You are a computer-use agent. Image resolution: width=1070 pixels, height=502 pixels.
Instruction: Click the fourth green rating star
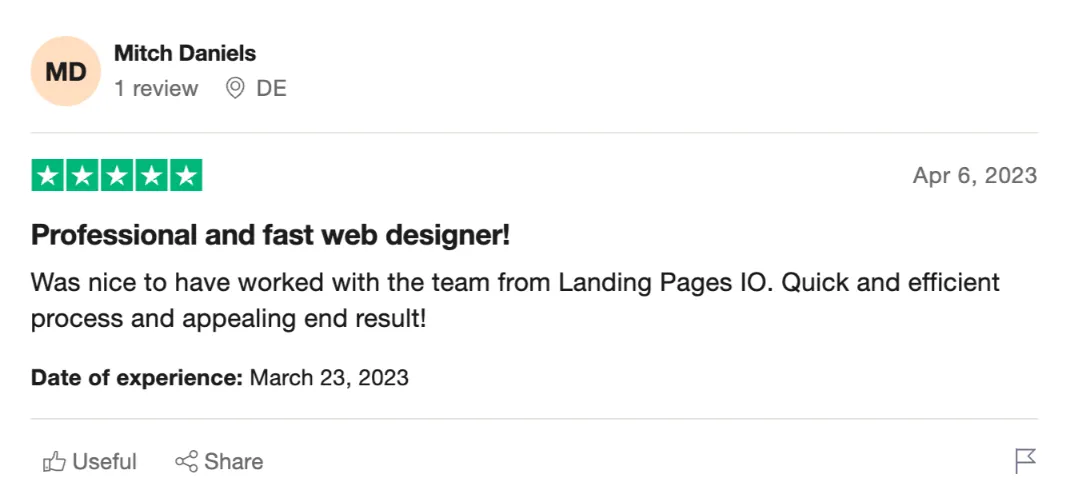(x=151, y=176)
